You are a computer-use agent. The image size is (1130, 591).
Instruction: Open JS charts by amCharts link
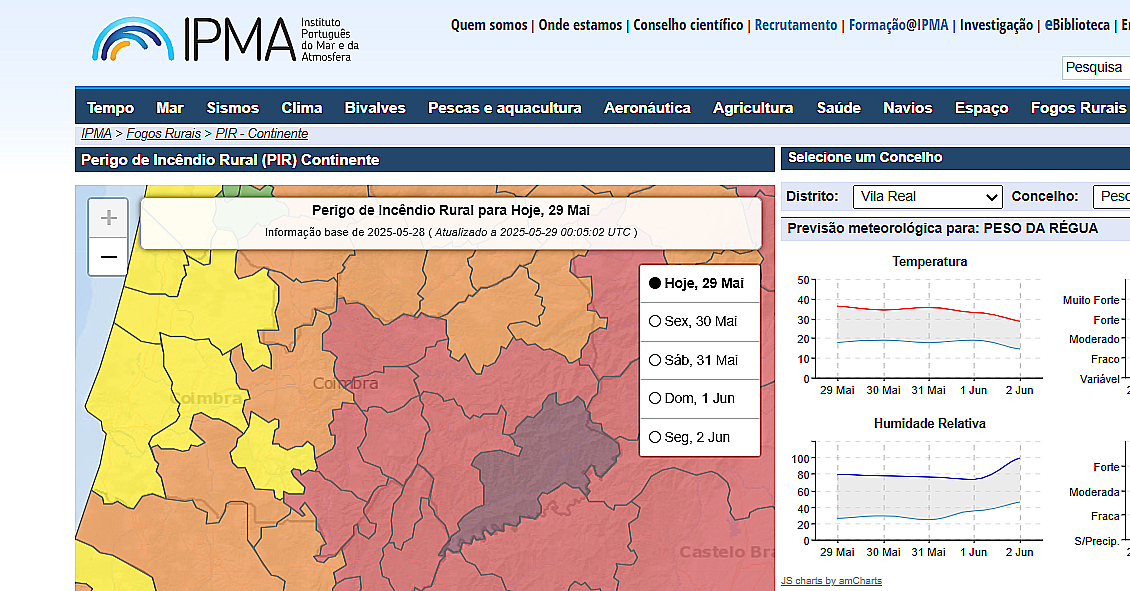[x=831, y=581]
